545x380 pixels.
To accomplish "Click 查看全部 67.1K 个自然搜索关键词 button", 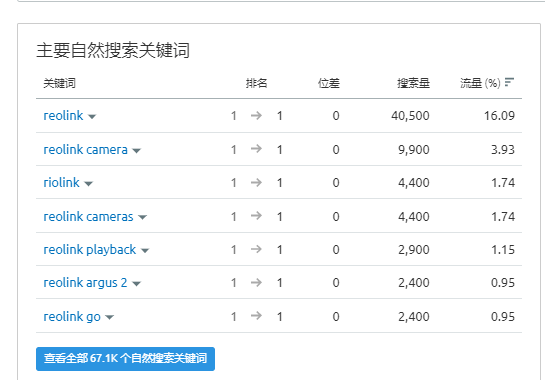I will [125, 358].
